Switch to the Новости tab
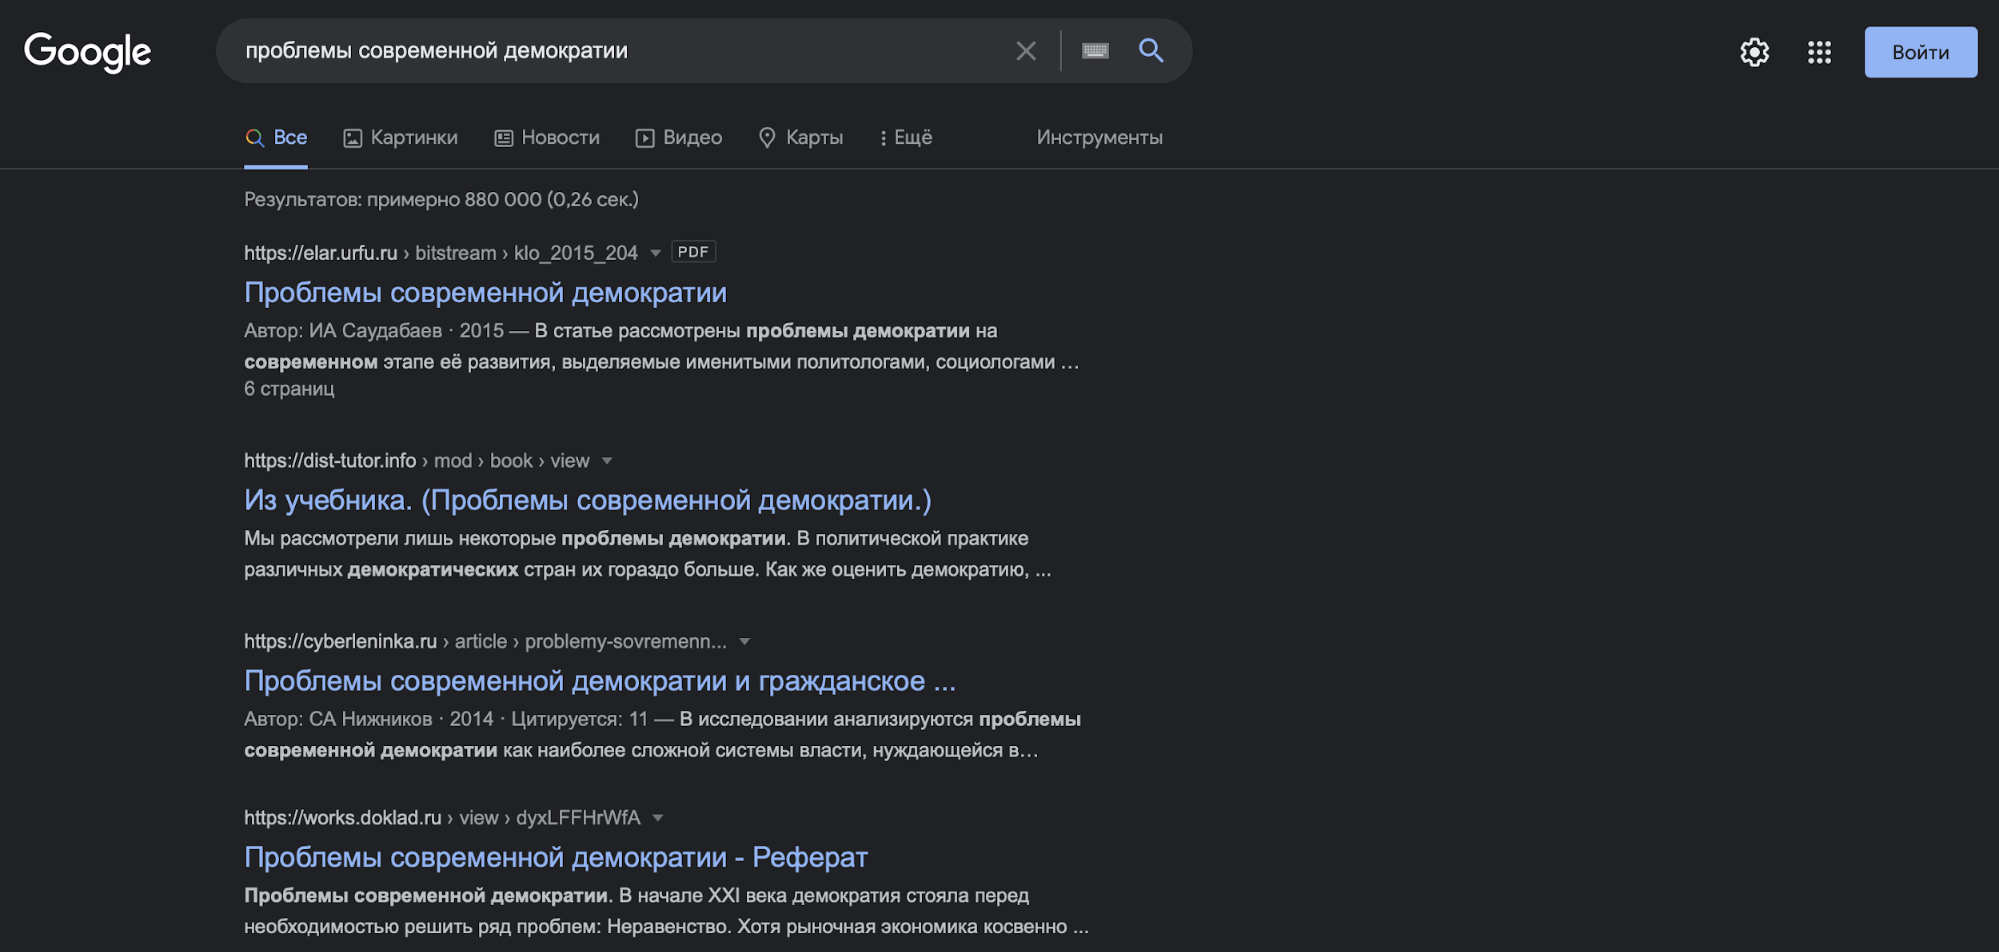Viewport: 1999px width, 952px height. tap(548, 138)
